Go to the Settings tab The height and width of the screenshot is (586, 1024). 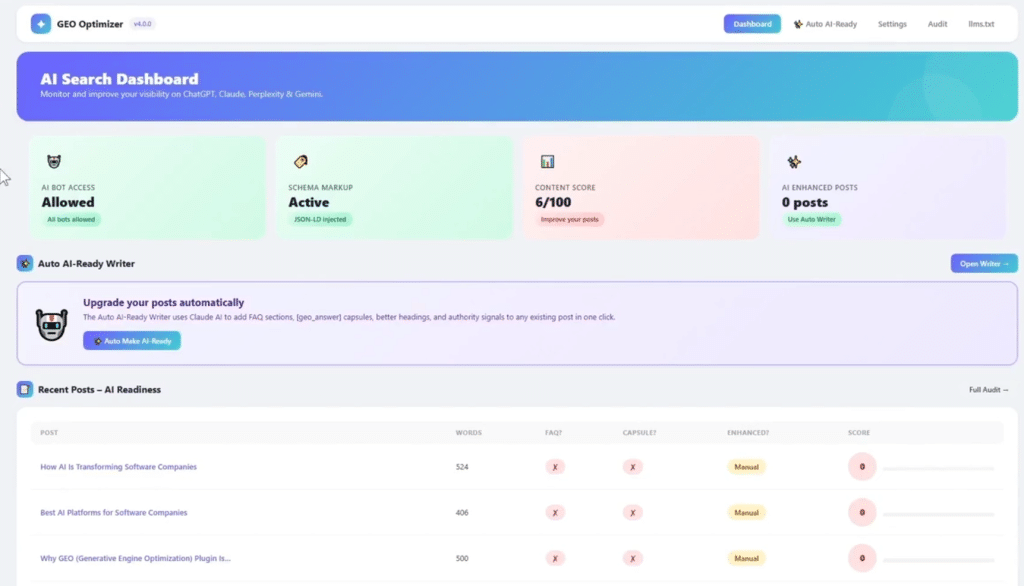pyautogui.click(x=893, y=24)
